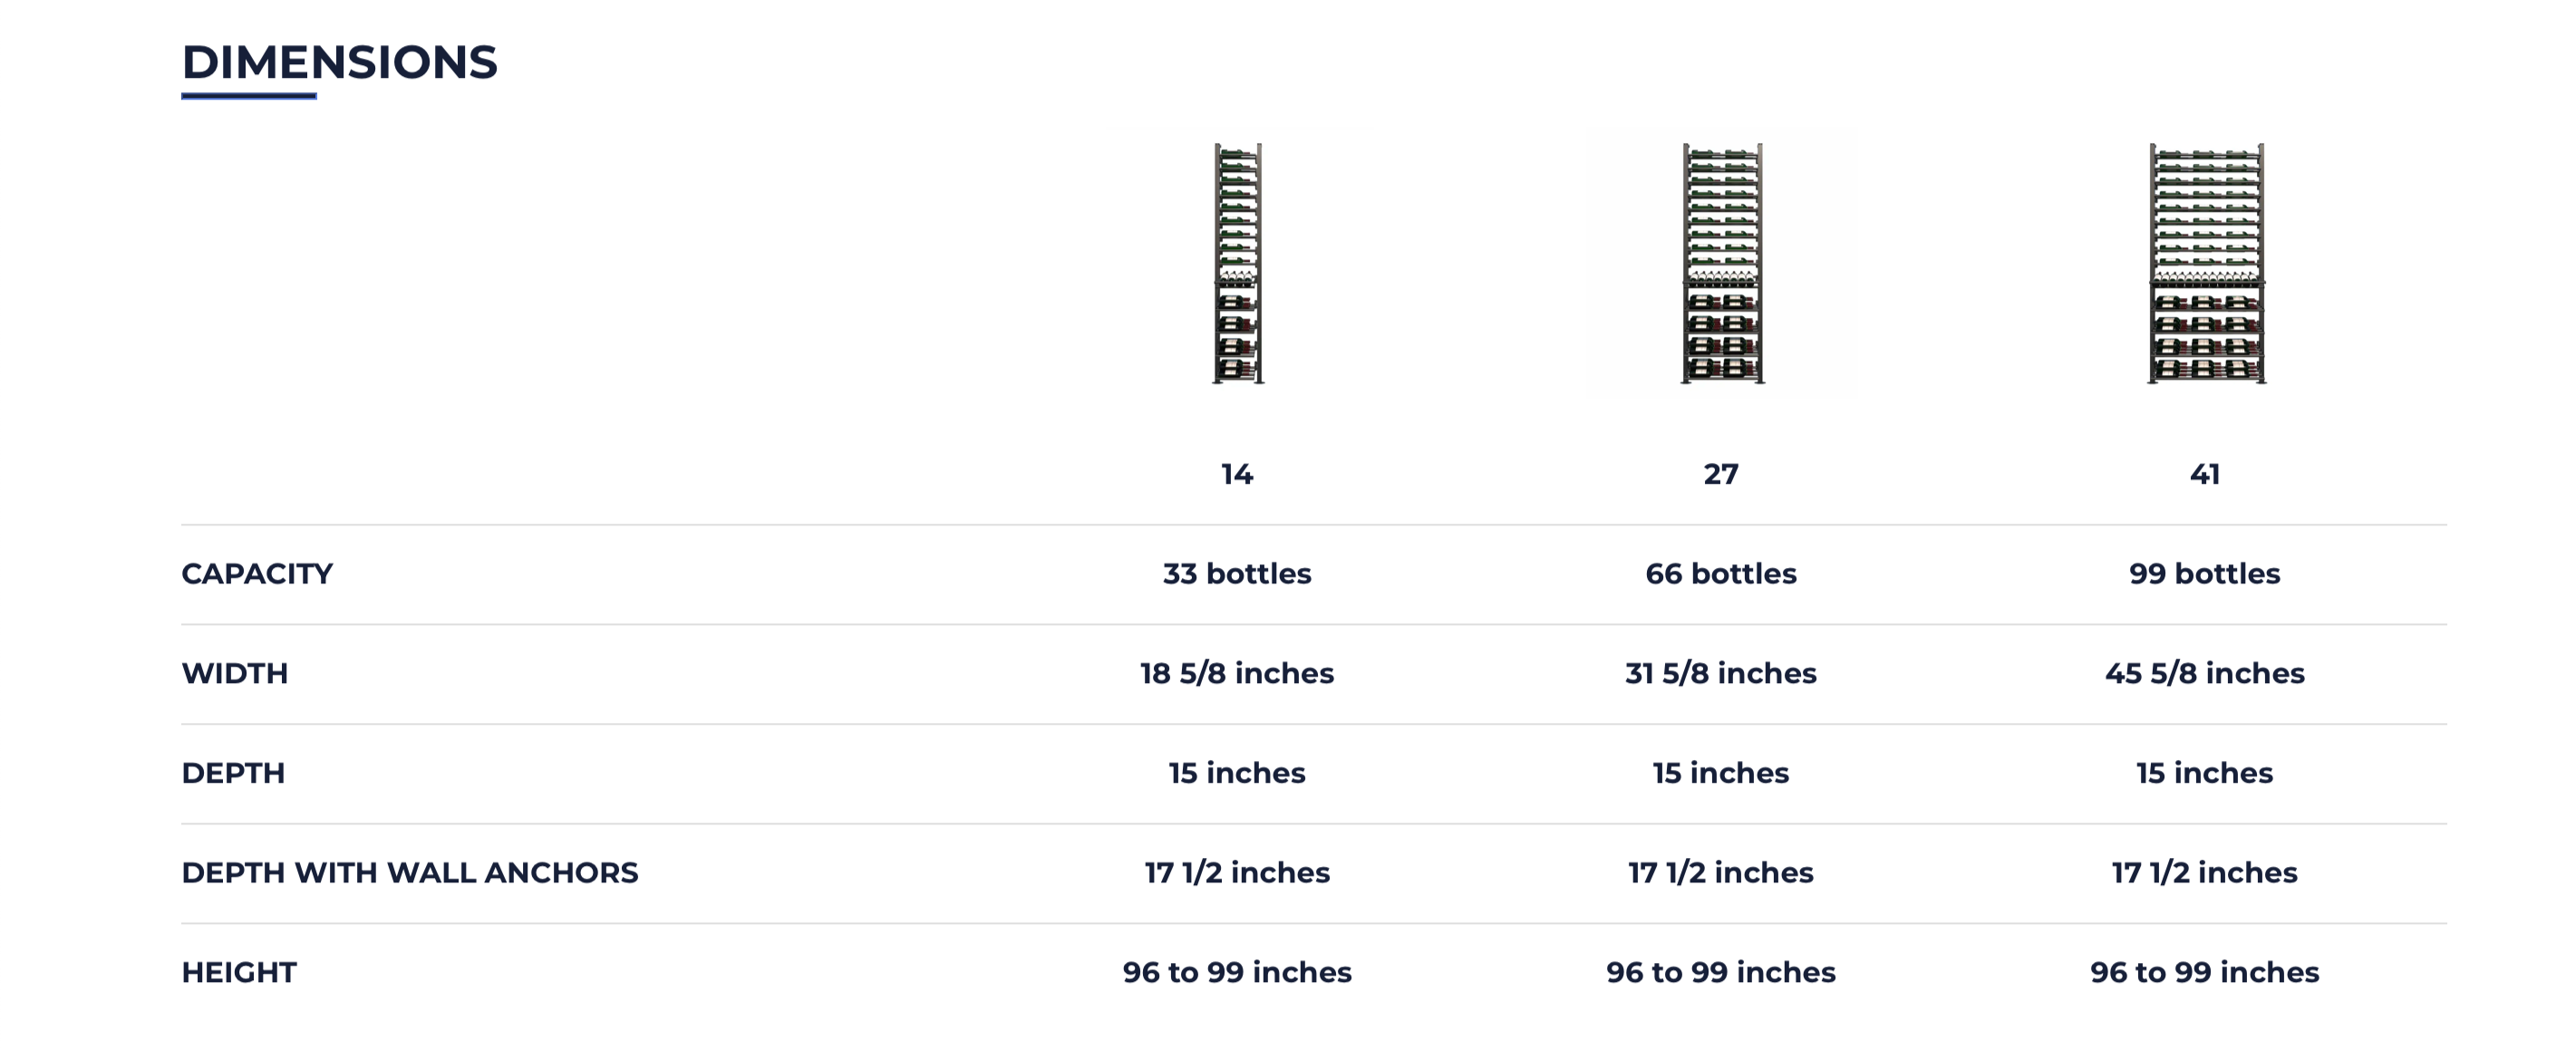Click the WIDTH row label

(x=235, y=673)
